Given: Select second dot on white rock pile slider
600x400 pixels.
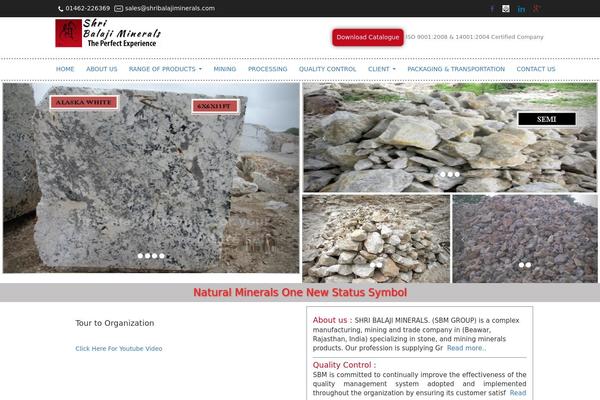Looking at the screenshot, I should click(x=380, y=265).
